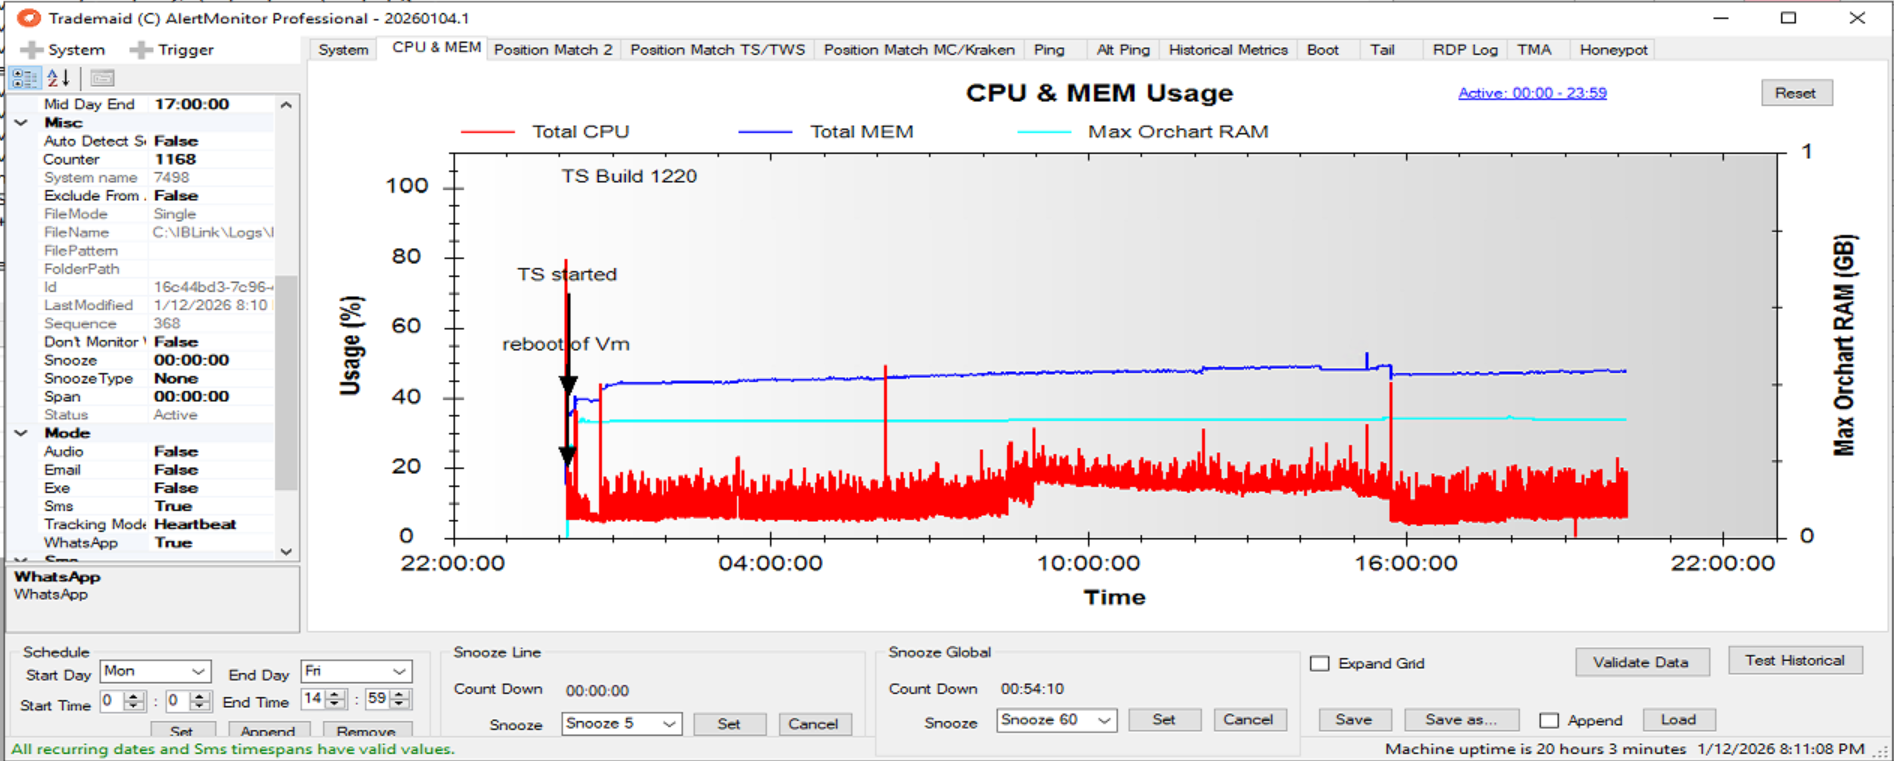The height and width of the screenshot is (761, 1894).
Task: Click the Active: 00:00 - 23:59 link
Action: 1532,93
